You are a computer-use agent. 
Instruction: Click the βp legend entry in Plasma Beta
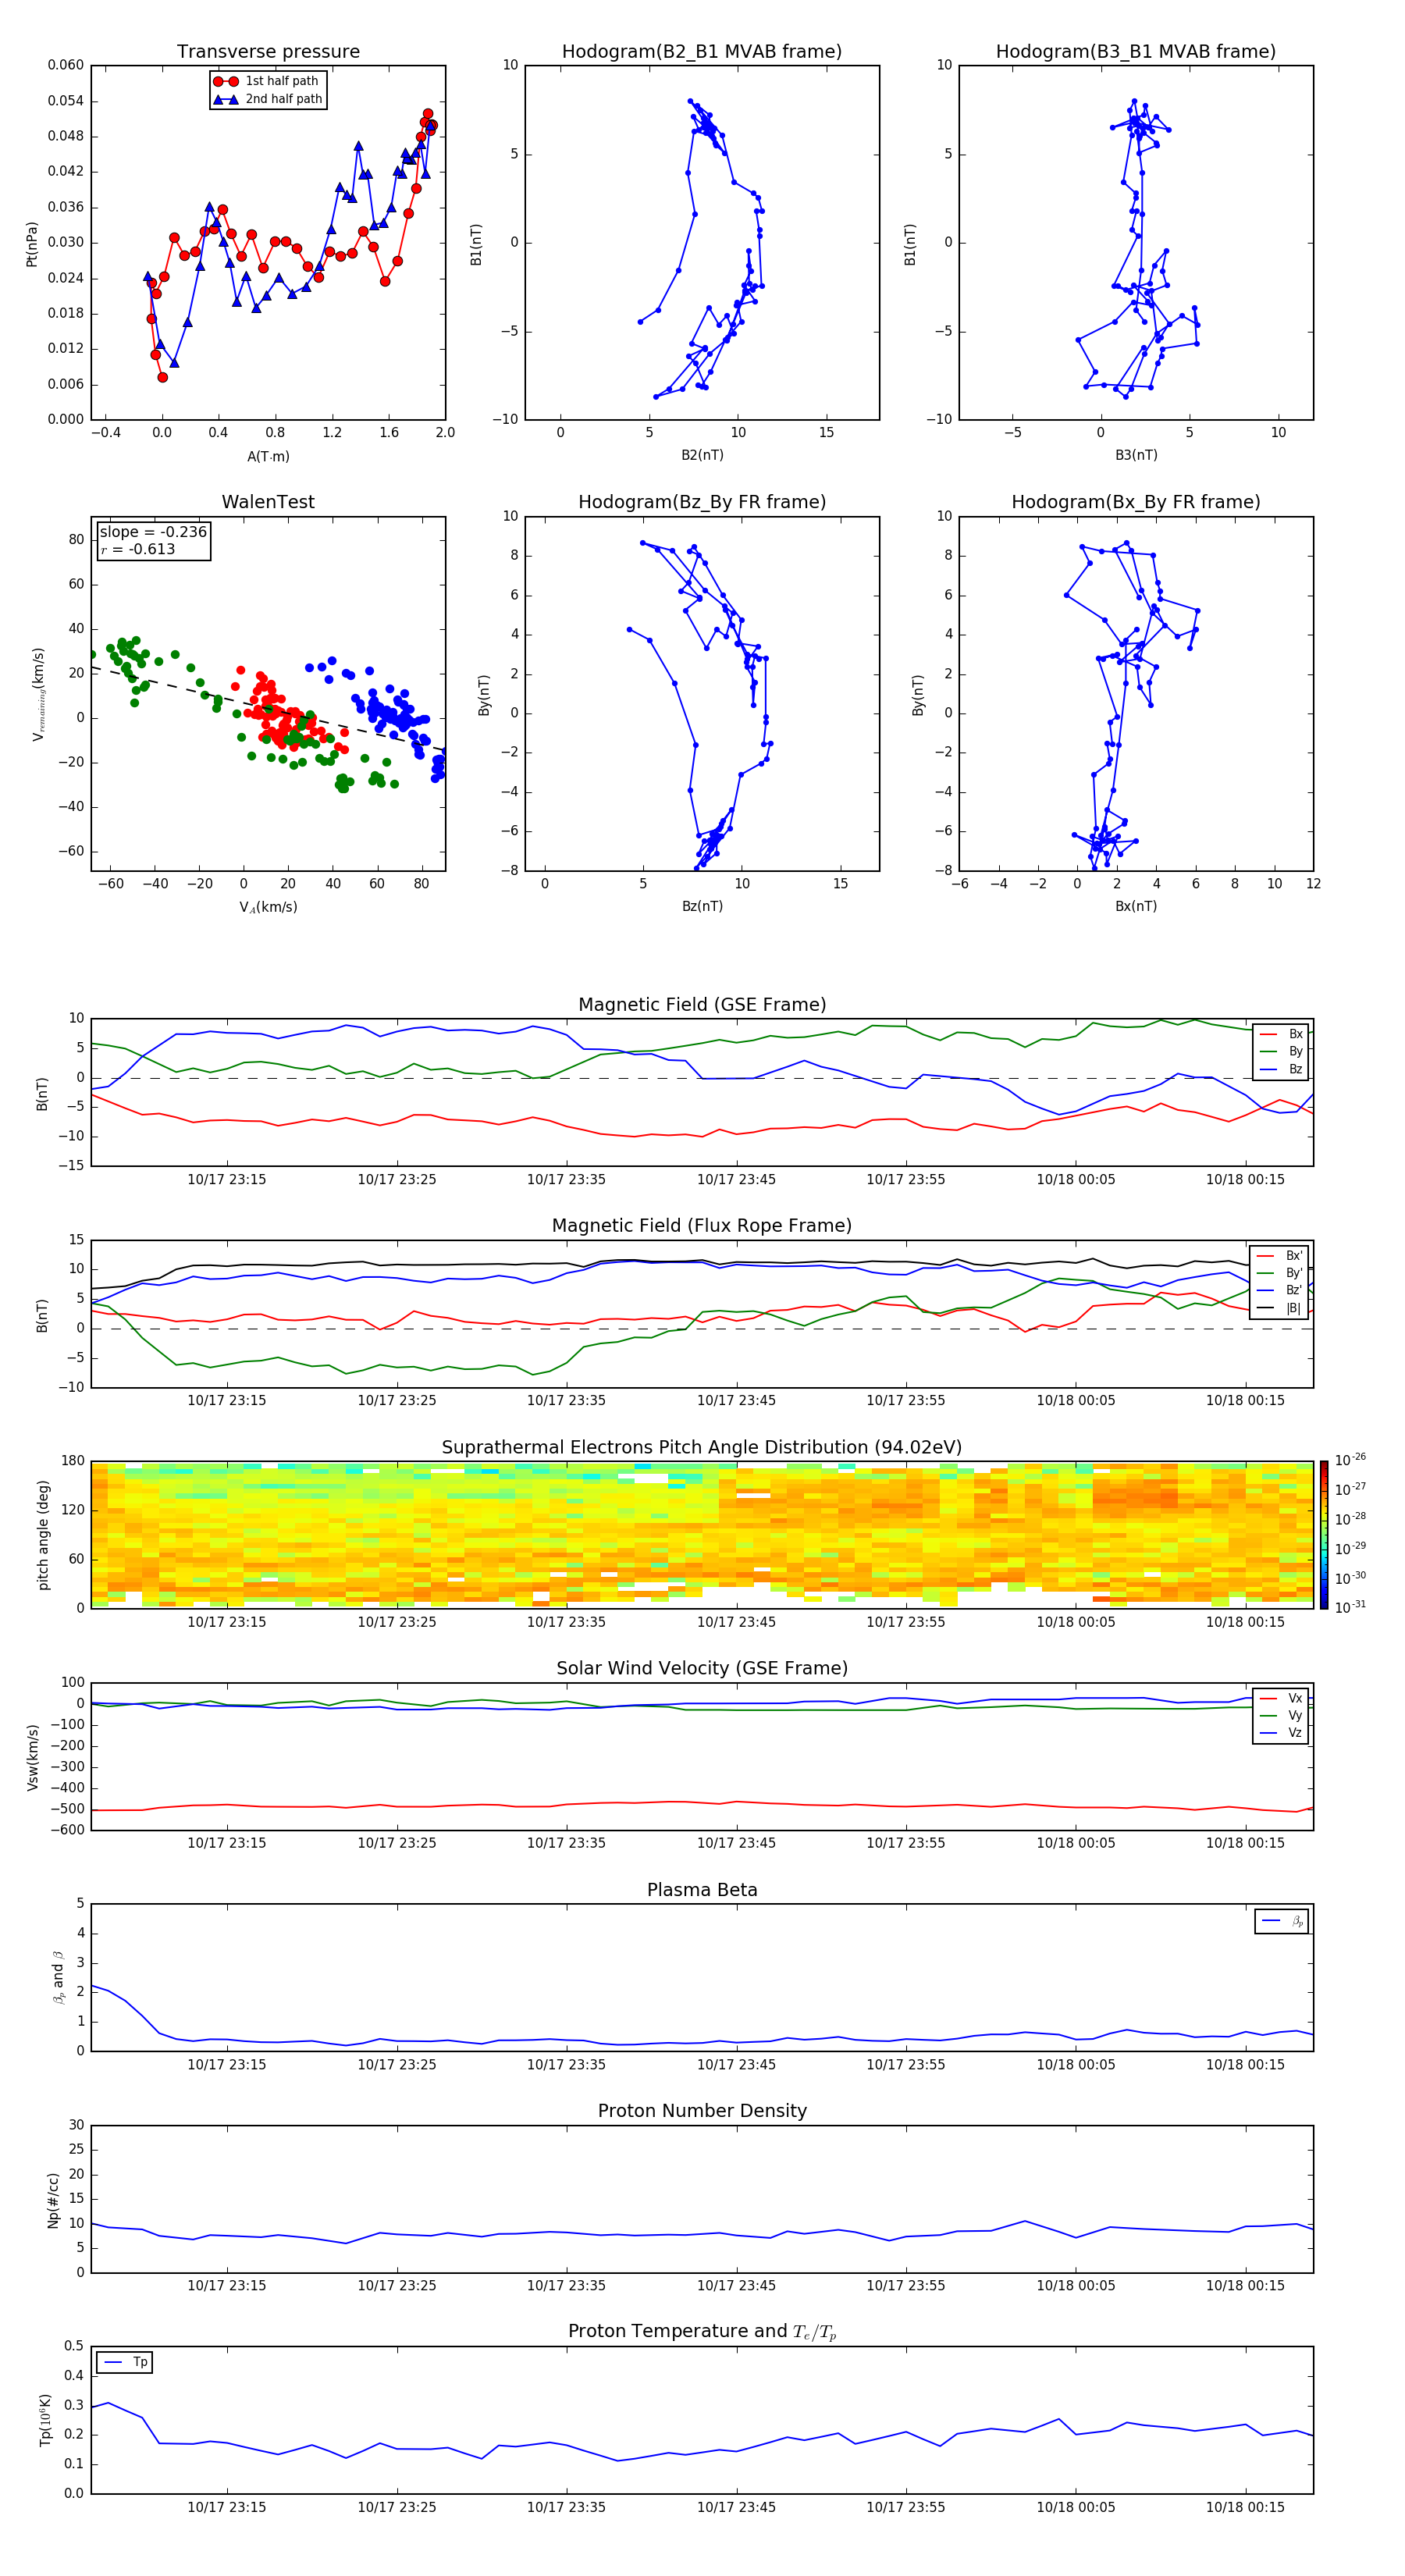tap(1282, 1921)
